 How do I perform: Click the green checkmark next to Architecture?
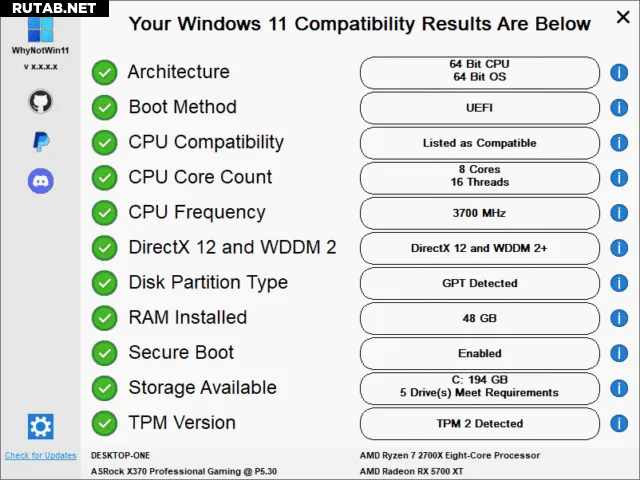click(x=103, y=72)
